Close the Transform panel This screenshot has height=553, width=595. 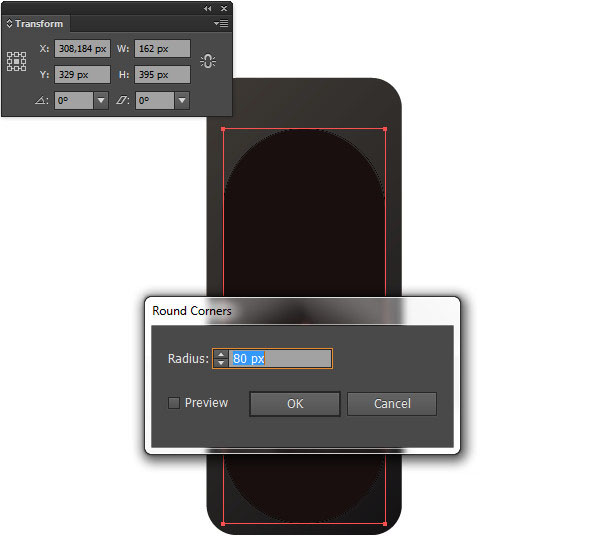click(x=224, y=8)
